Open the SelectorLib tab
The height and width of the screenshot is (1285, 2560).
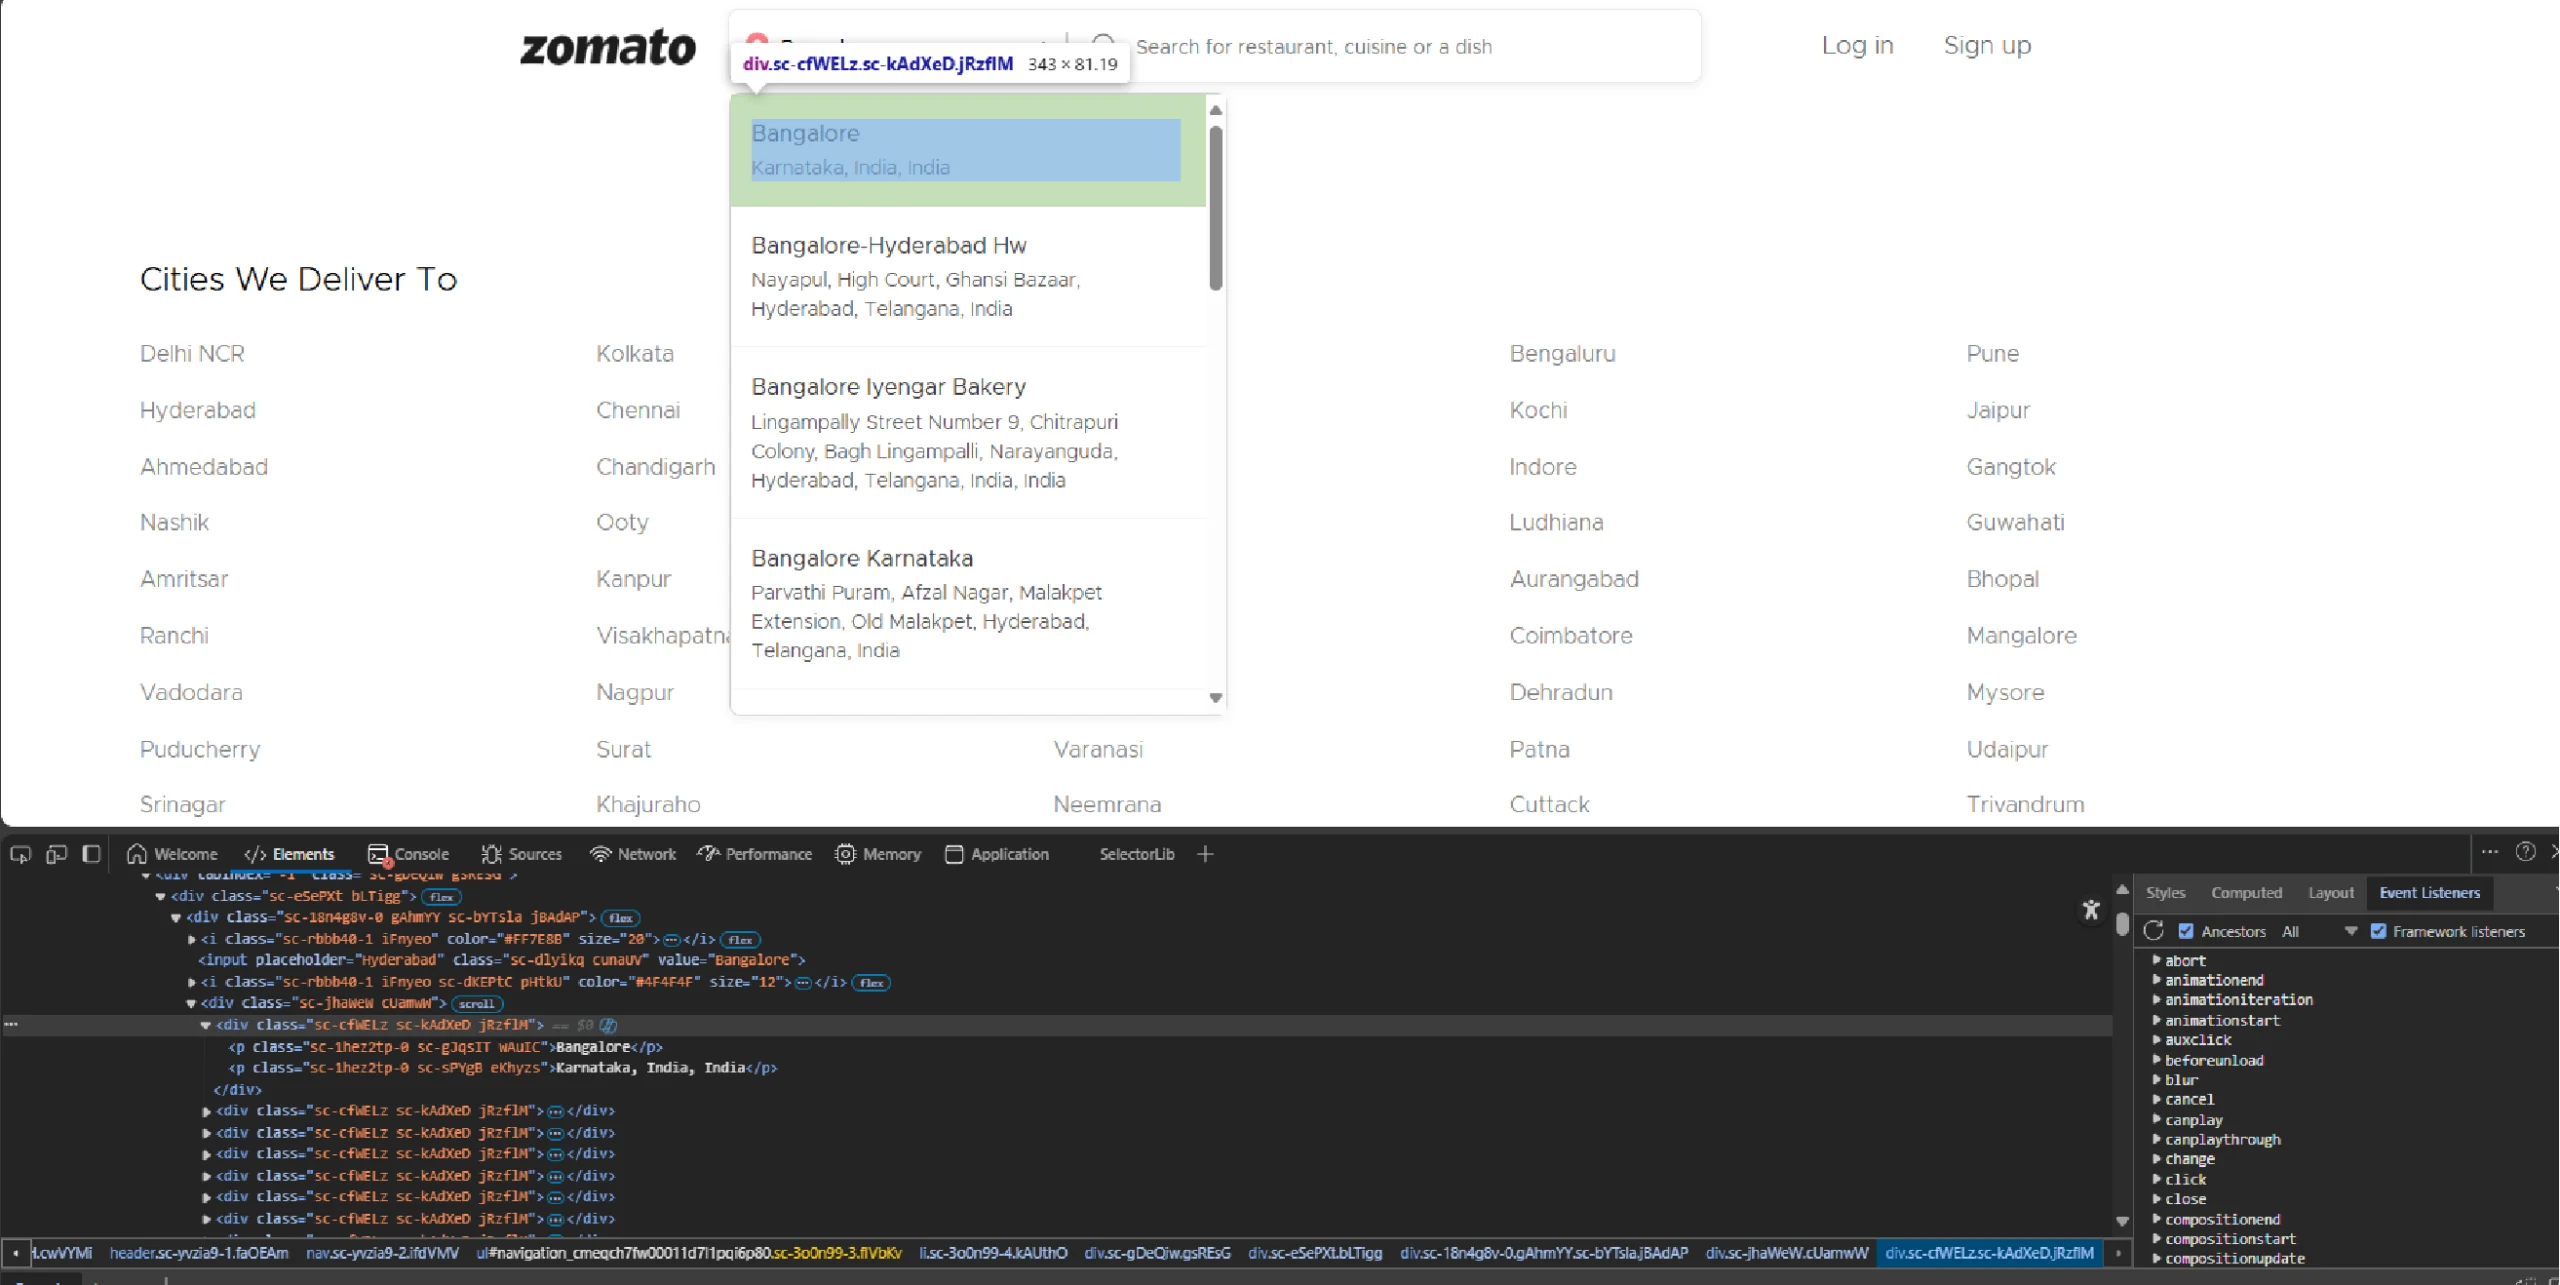coord(1137,854)
